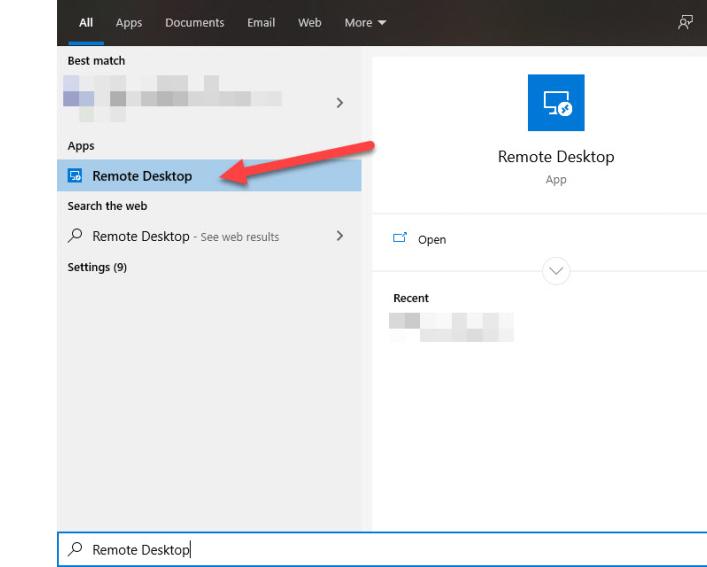Expand the web results chevron arrow
The height and width of the screenshot is (567, 707).
tap(340, 235)
